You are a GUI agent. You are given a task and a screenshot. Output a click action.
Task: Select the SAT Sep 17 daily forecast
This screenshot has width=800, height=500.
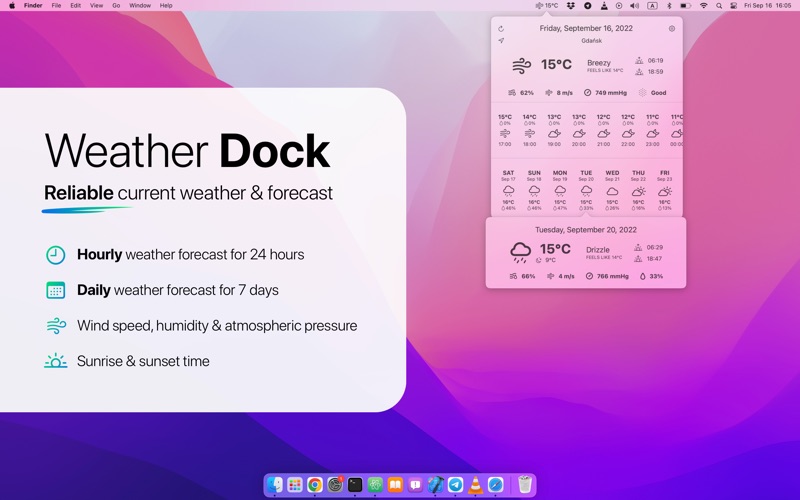[x=508, y=191]
